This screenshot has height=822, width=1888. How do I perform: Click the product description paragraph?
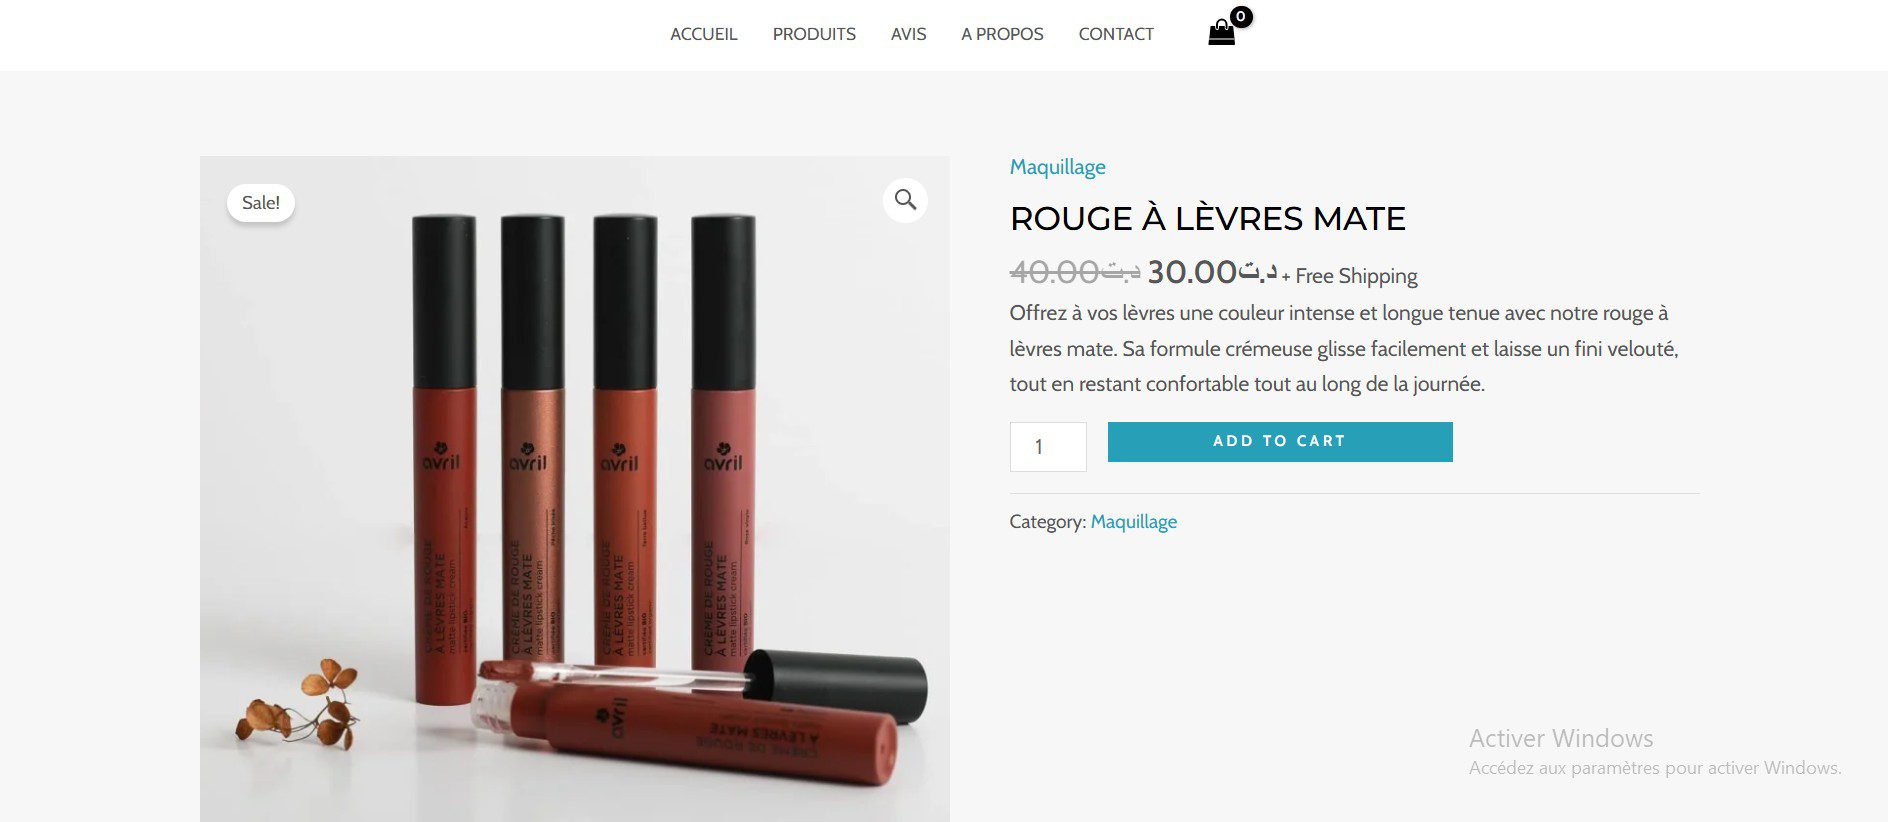(1344, 348)
